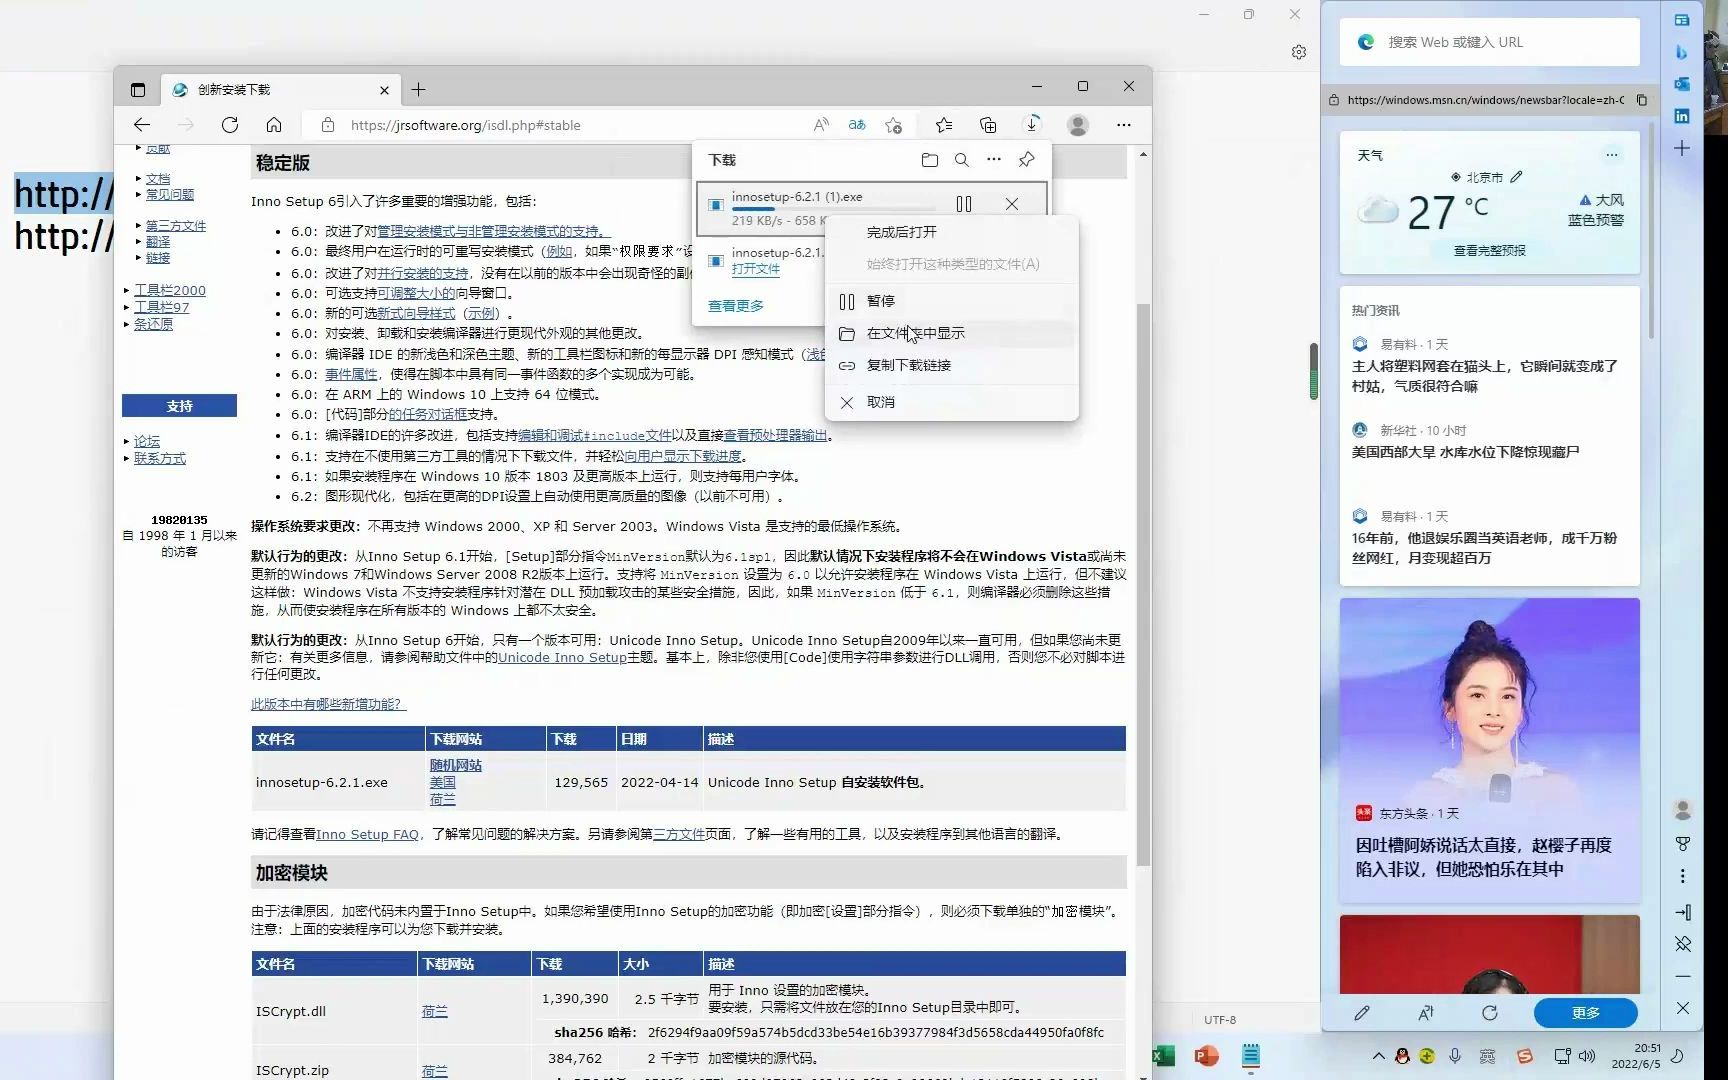The width and height of the screenshot is (1728, 1080).
Task: Open more options in the downloads panel
Action: (x=994, y=160)
